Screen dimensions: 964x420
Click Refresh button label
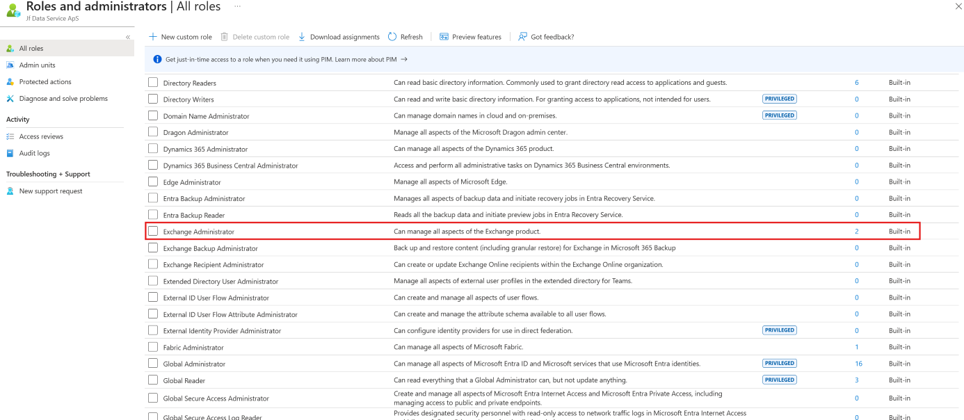point(411,37)
